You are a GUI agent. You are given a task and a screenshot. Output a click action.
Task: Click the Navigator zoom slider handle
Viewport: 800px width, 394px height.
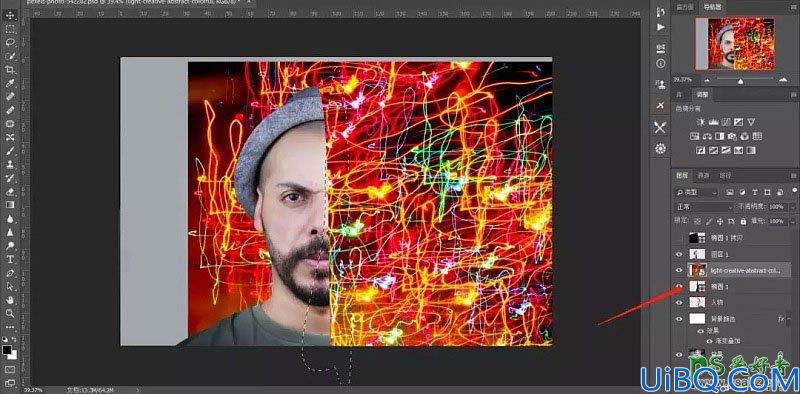click(740, 81)
